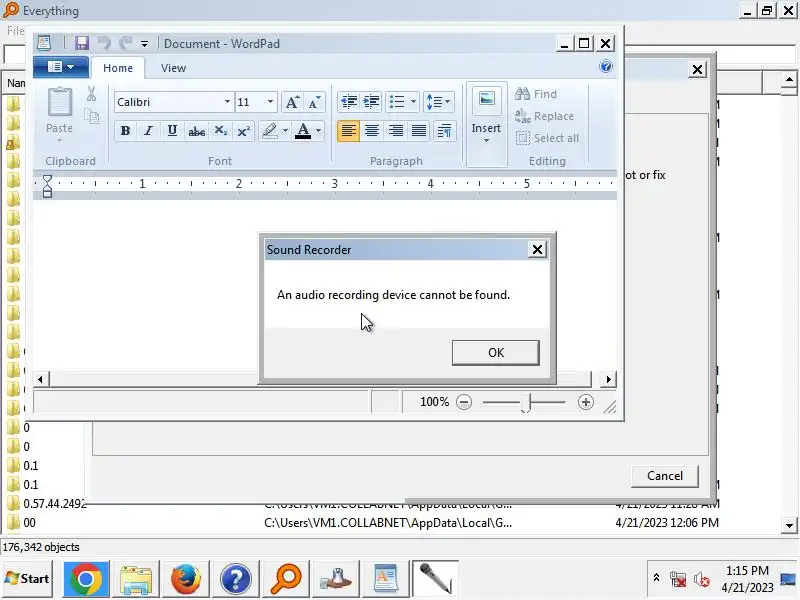Image resolution: width=800 pixels, height=600 pixels.
Task: Switch to the Home ribbon tab
Action: tap(118, 68)
